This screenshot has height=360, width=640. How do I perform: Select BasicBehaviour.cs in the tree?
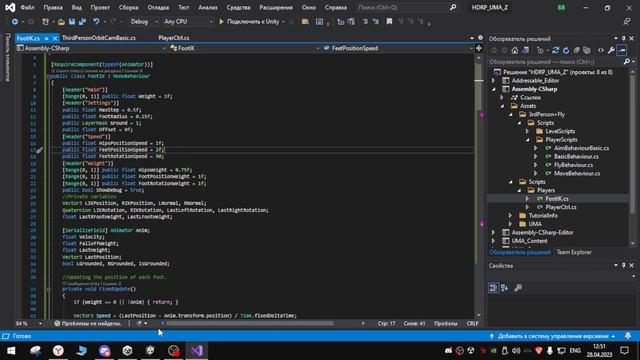(x=576, y=156)
